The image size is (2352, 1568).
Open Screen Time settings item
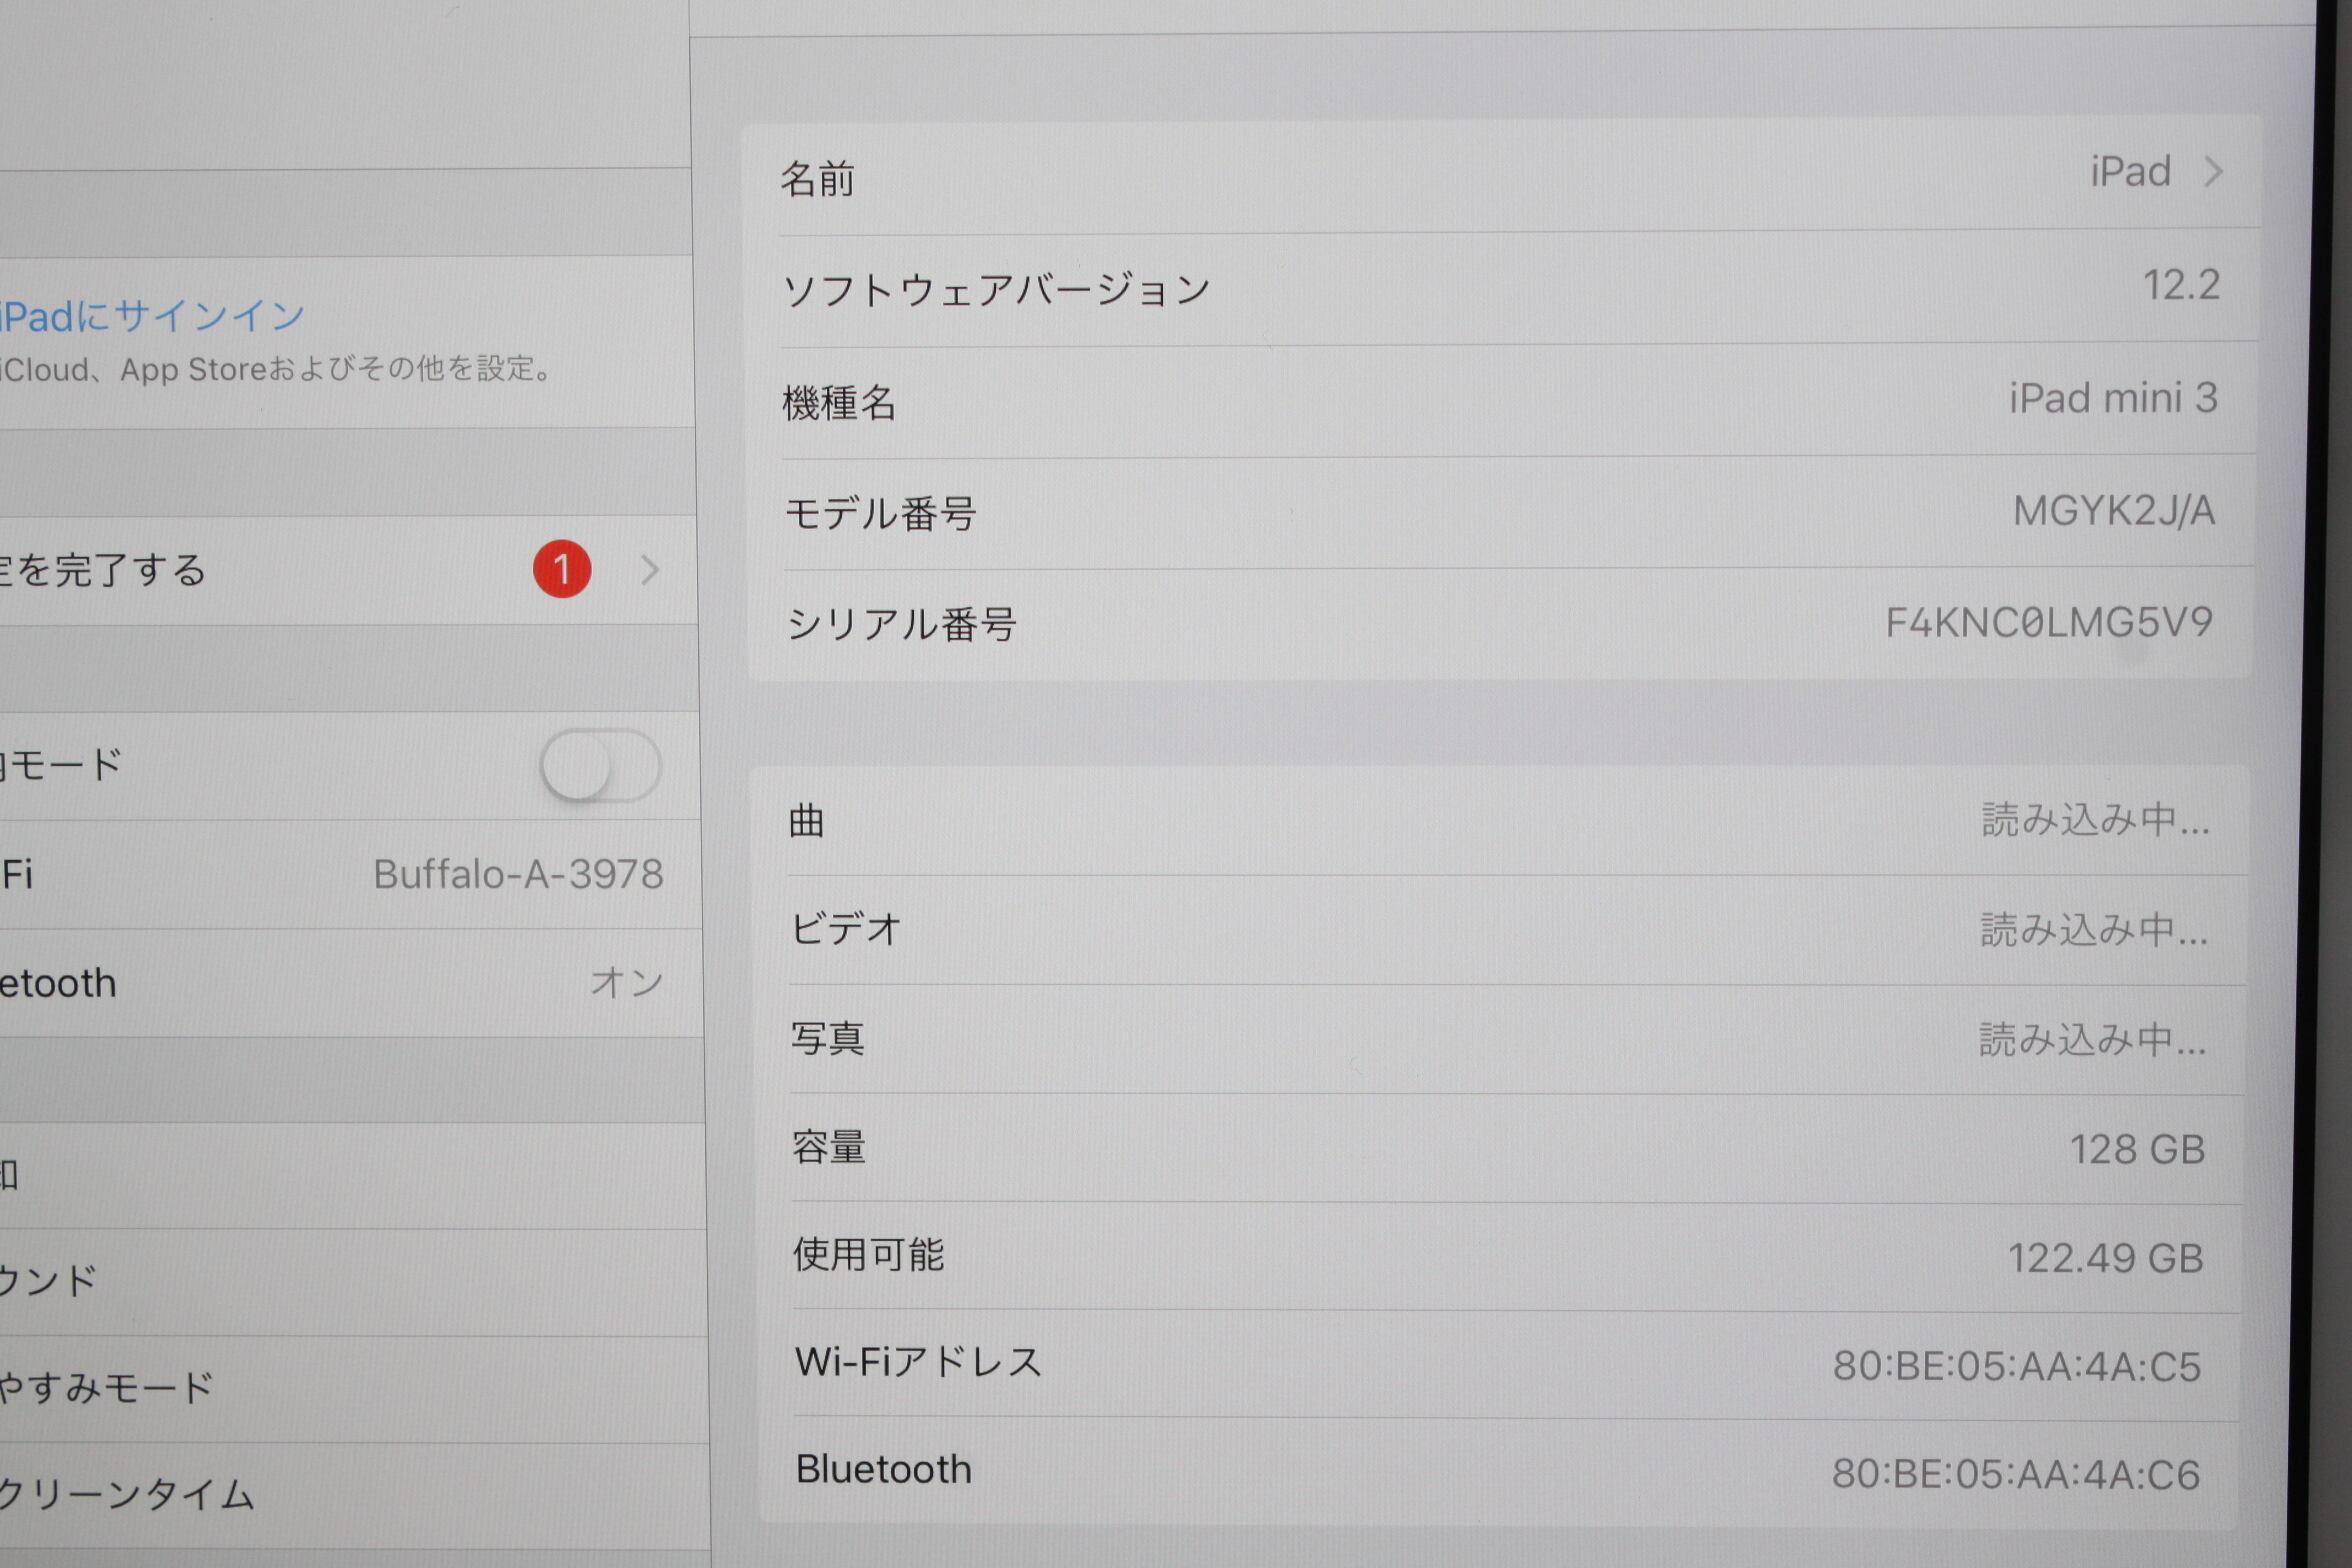coord(130,1495)
